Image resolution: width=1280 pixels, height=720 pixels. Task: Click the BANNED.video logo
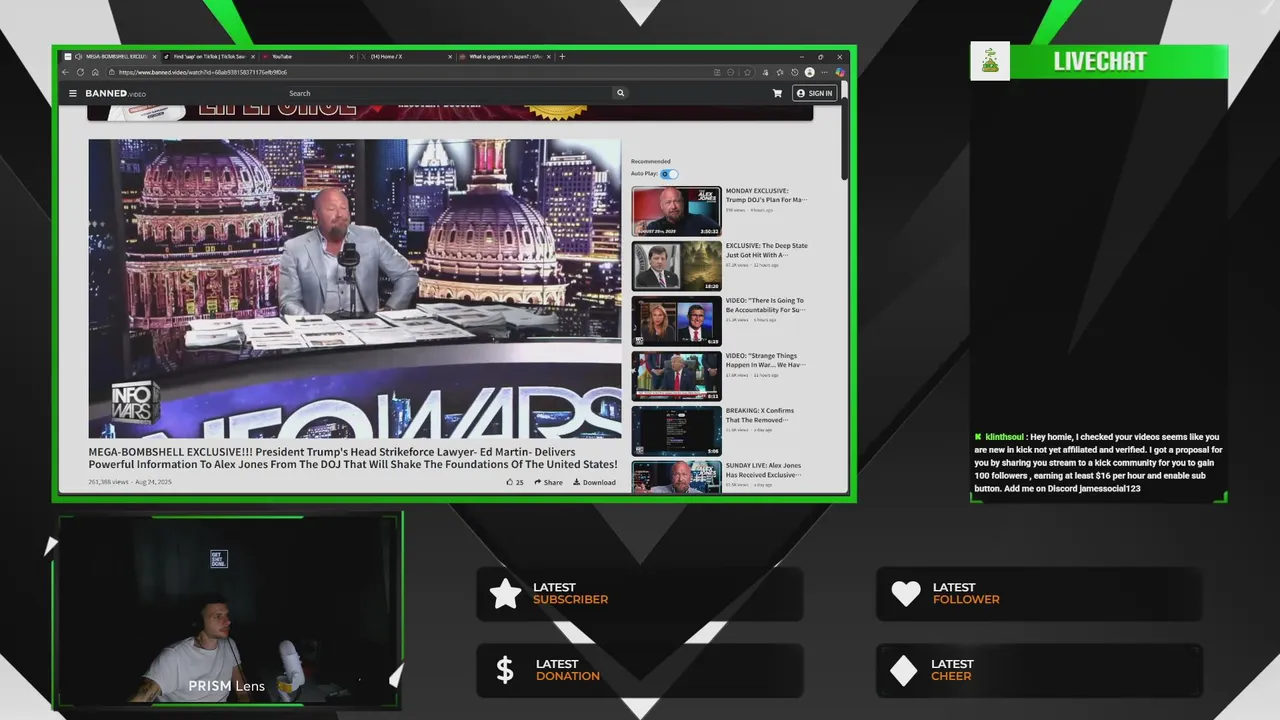pyautogui.click(x=115, y=93)
